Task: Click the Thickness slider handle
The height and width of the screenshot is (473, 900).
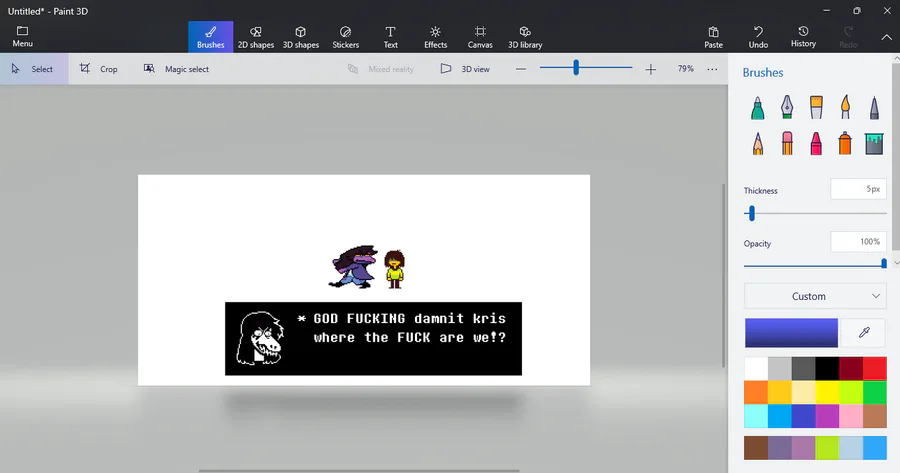Action: click(x=752, y=214)
